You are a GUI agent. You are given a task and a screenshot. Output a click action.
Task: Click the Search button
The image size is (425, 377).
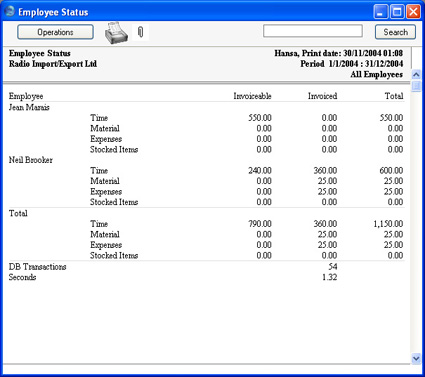coord(395,32)
